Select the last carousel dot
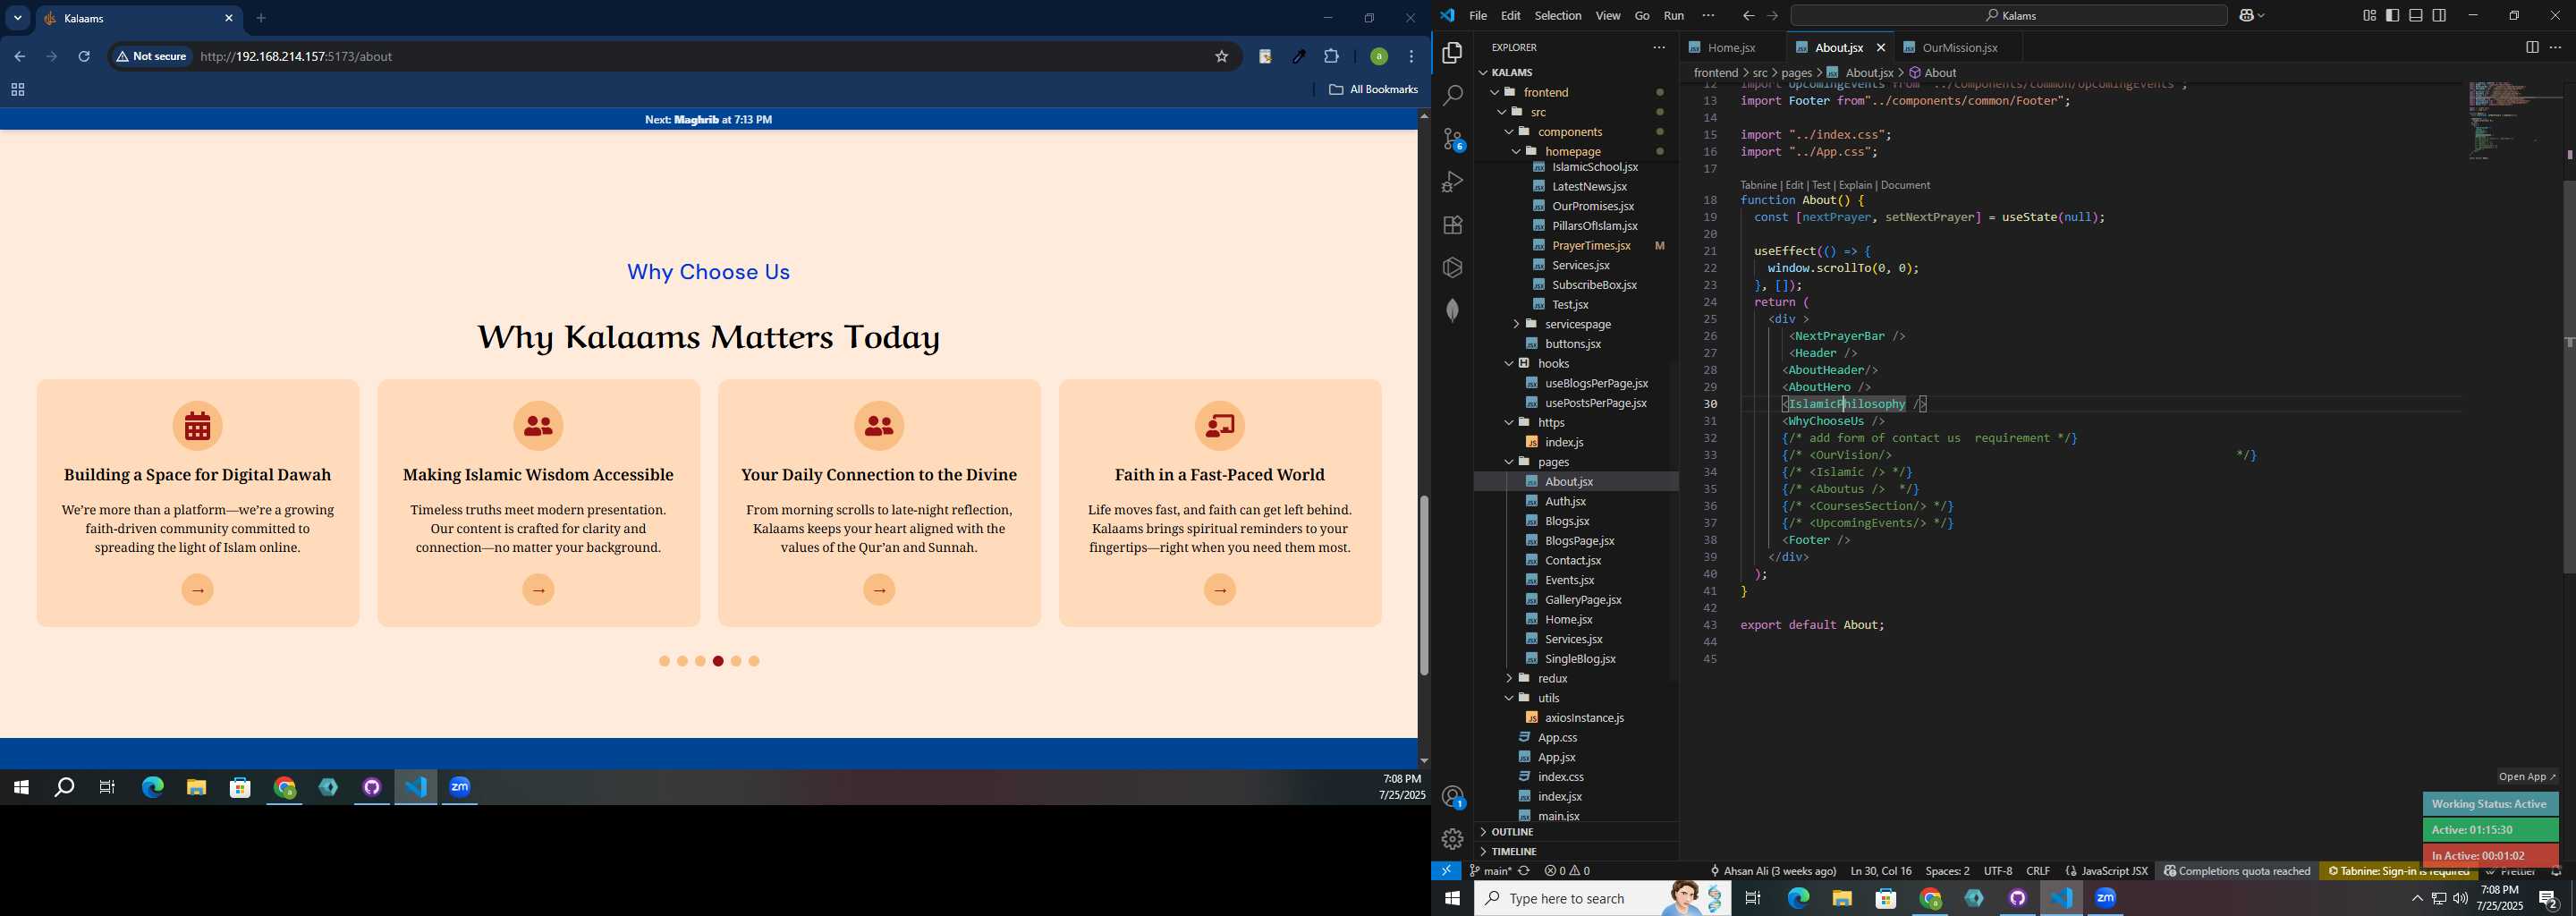The height and width of the screenshot is (916, 2576). tap(754, 662)
